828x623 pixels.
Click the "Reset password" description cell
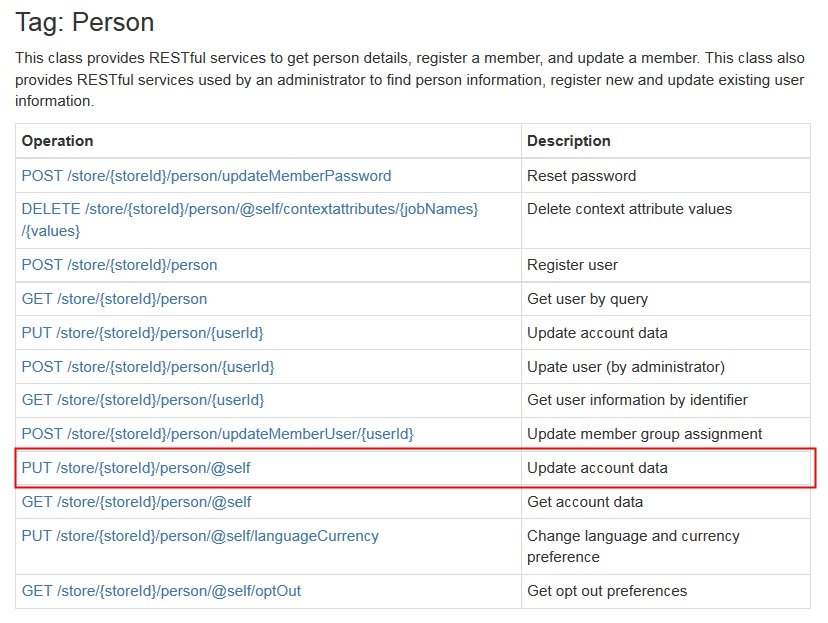pos(581,176)
